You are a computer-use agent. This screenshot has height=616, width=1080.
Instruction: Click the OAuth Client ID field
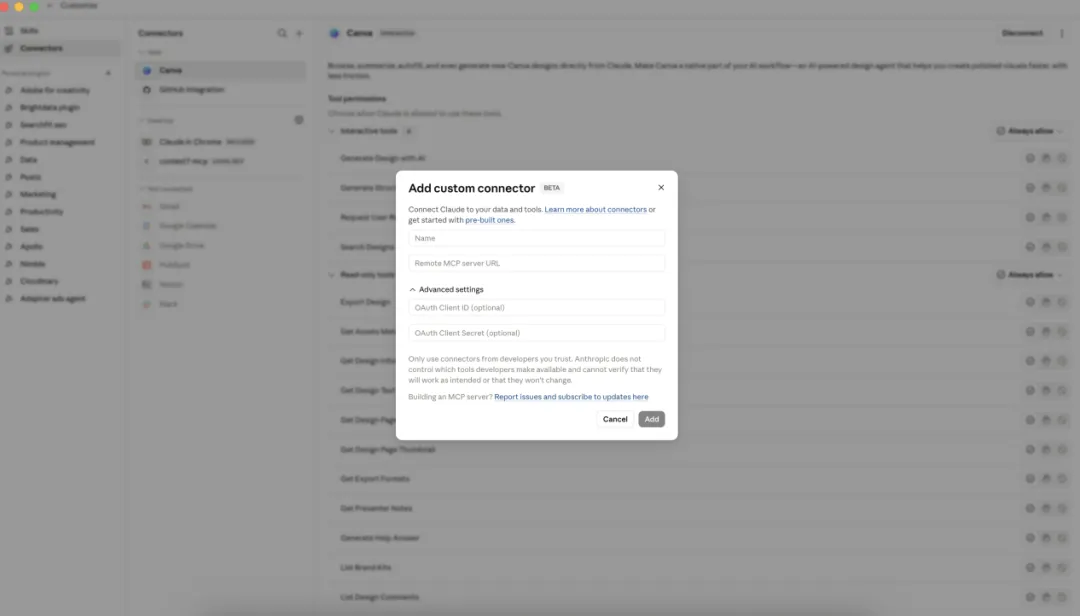pos(536,308)
